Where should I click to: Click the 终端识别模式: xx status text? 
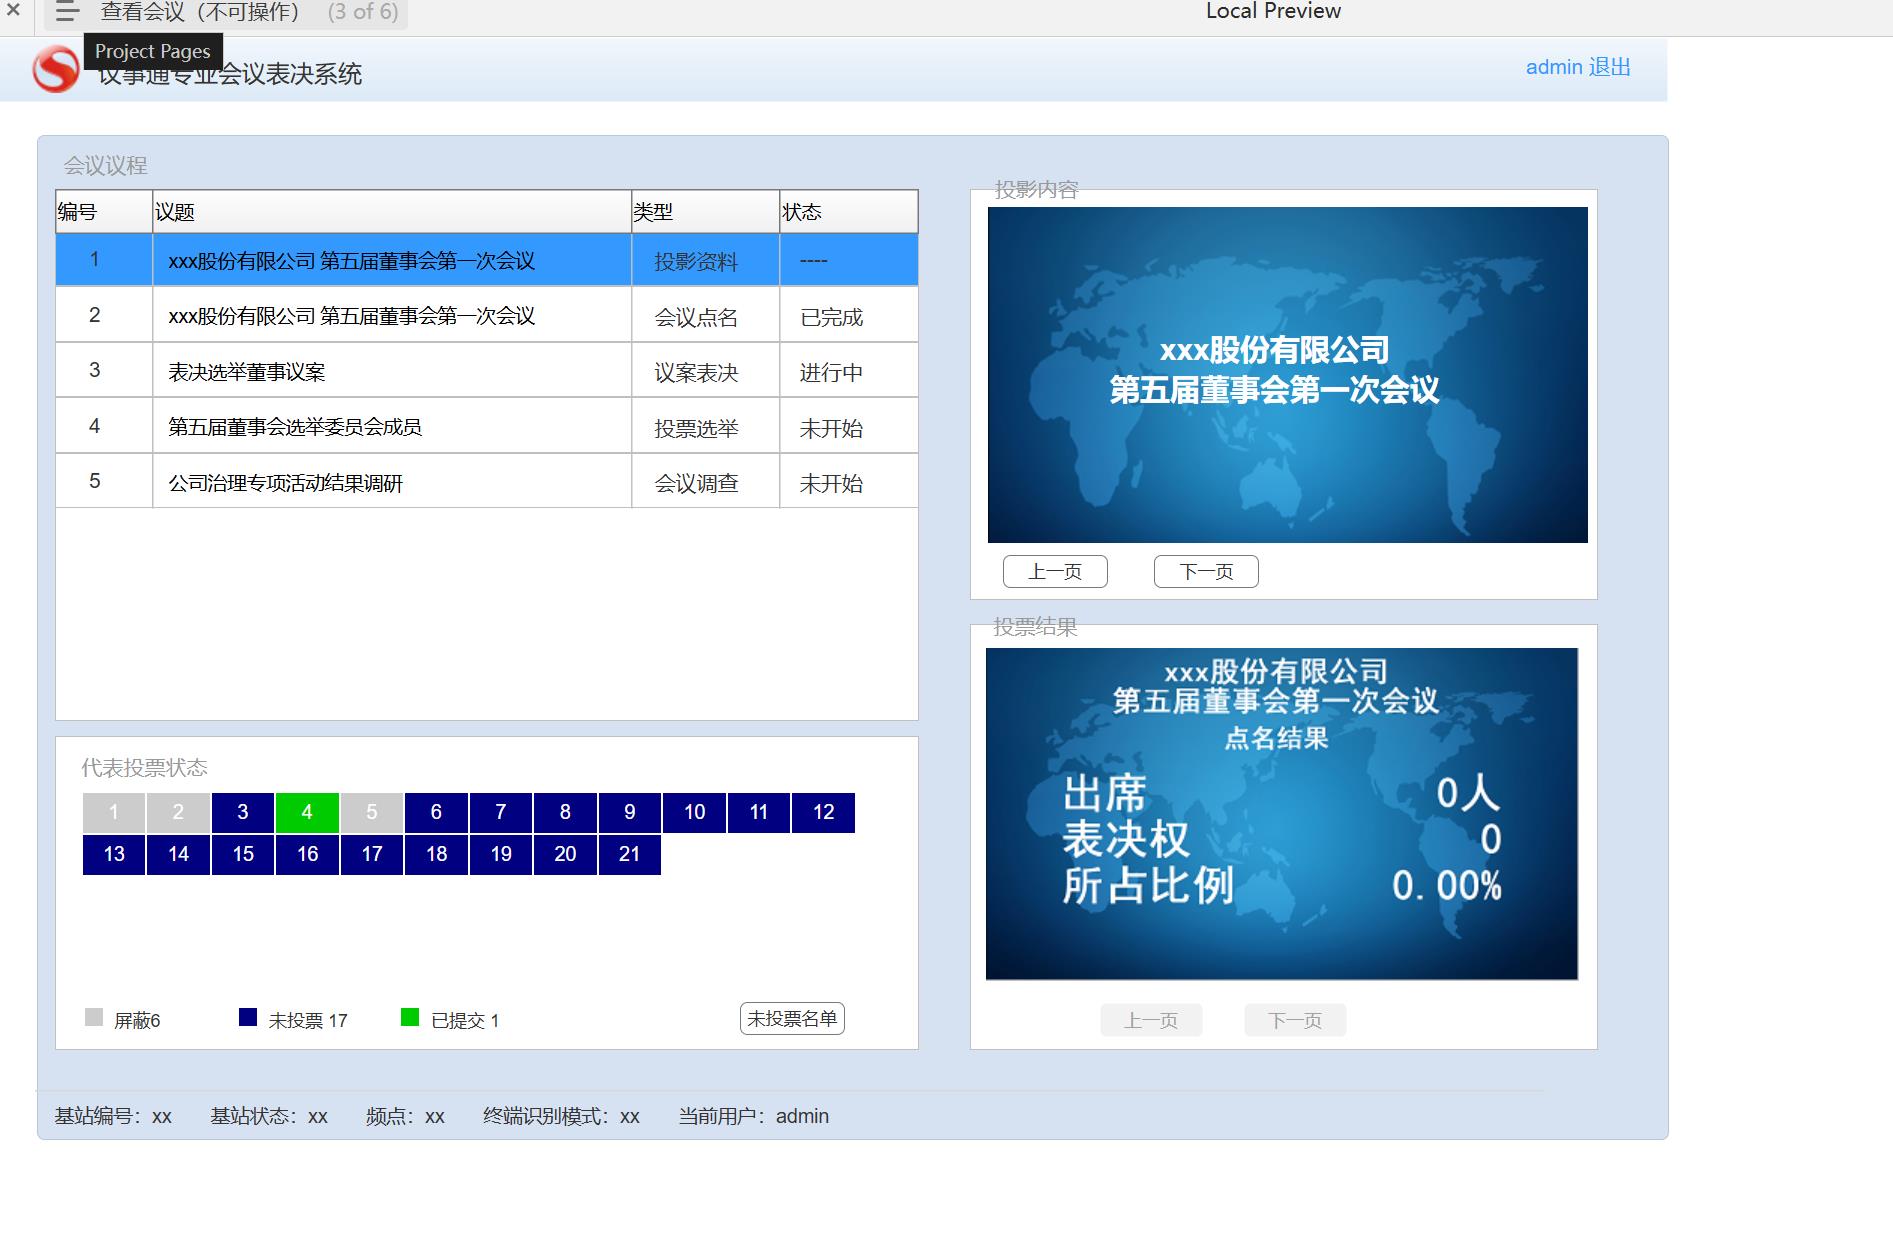(561, 1116)
